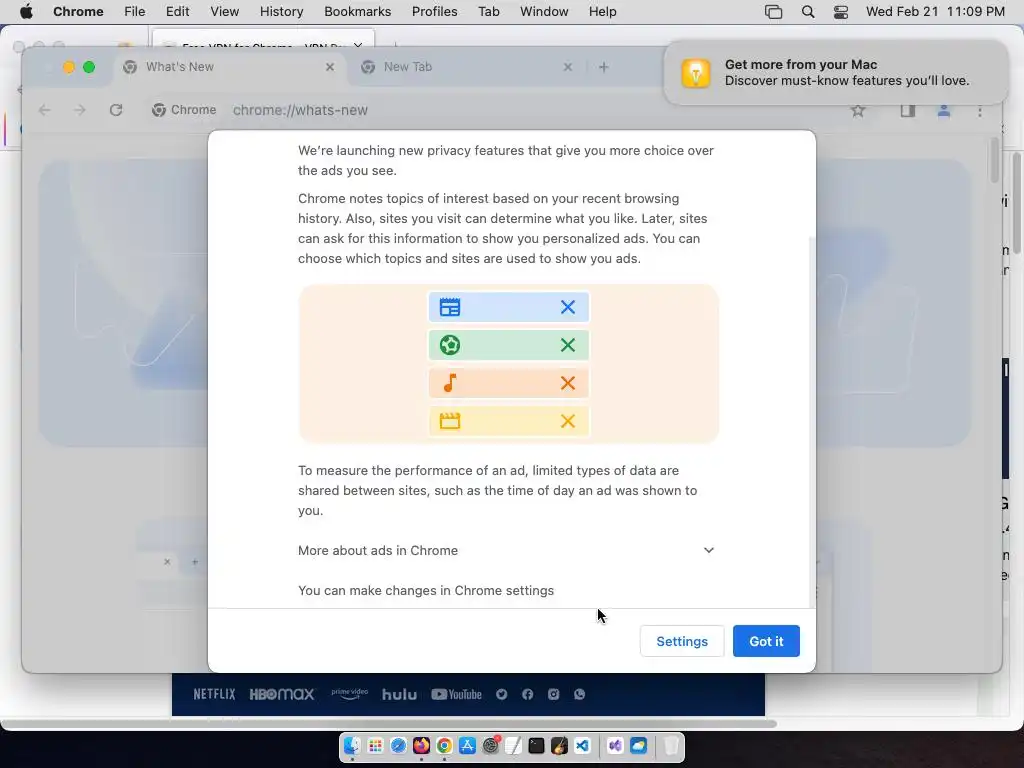The image size is (1024, 768).
Task: Reload the current page
Action: click(x=116, y=110)
